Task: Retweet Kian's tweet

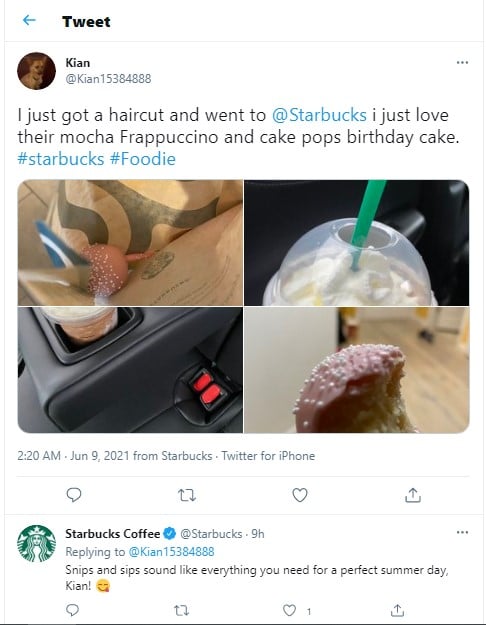Action: click(187, 495)
